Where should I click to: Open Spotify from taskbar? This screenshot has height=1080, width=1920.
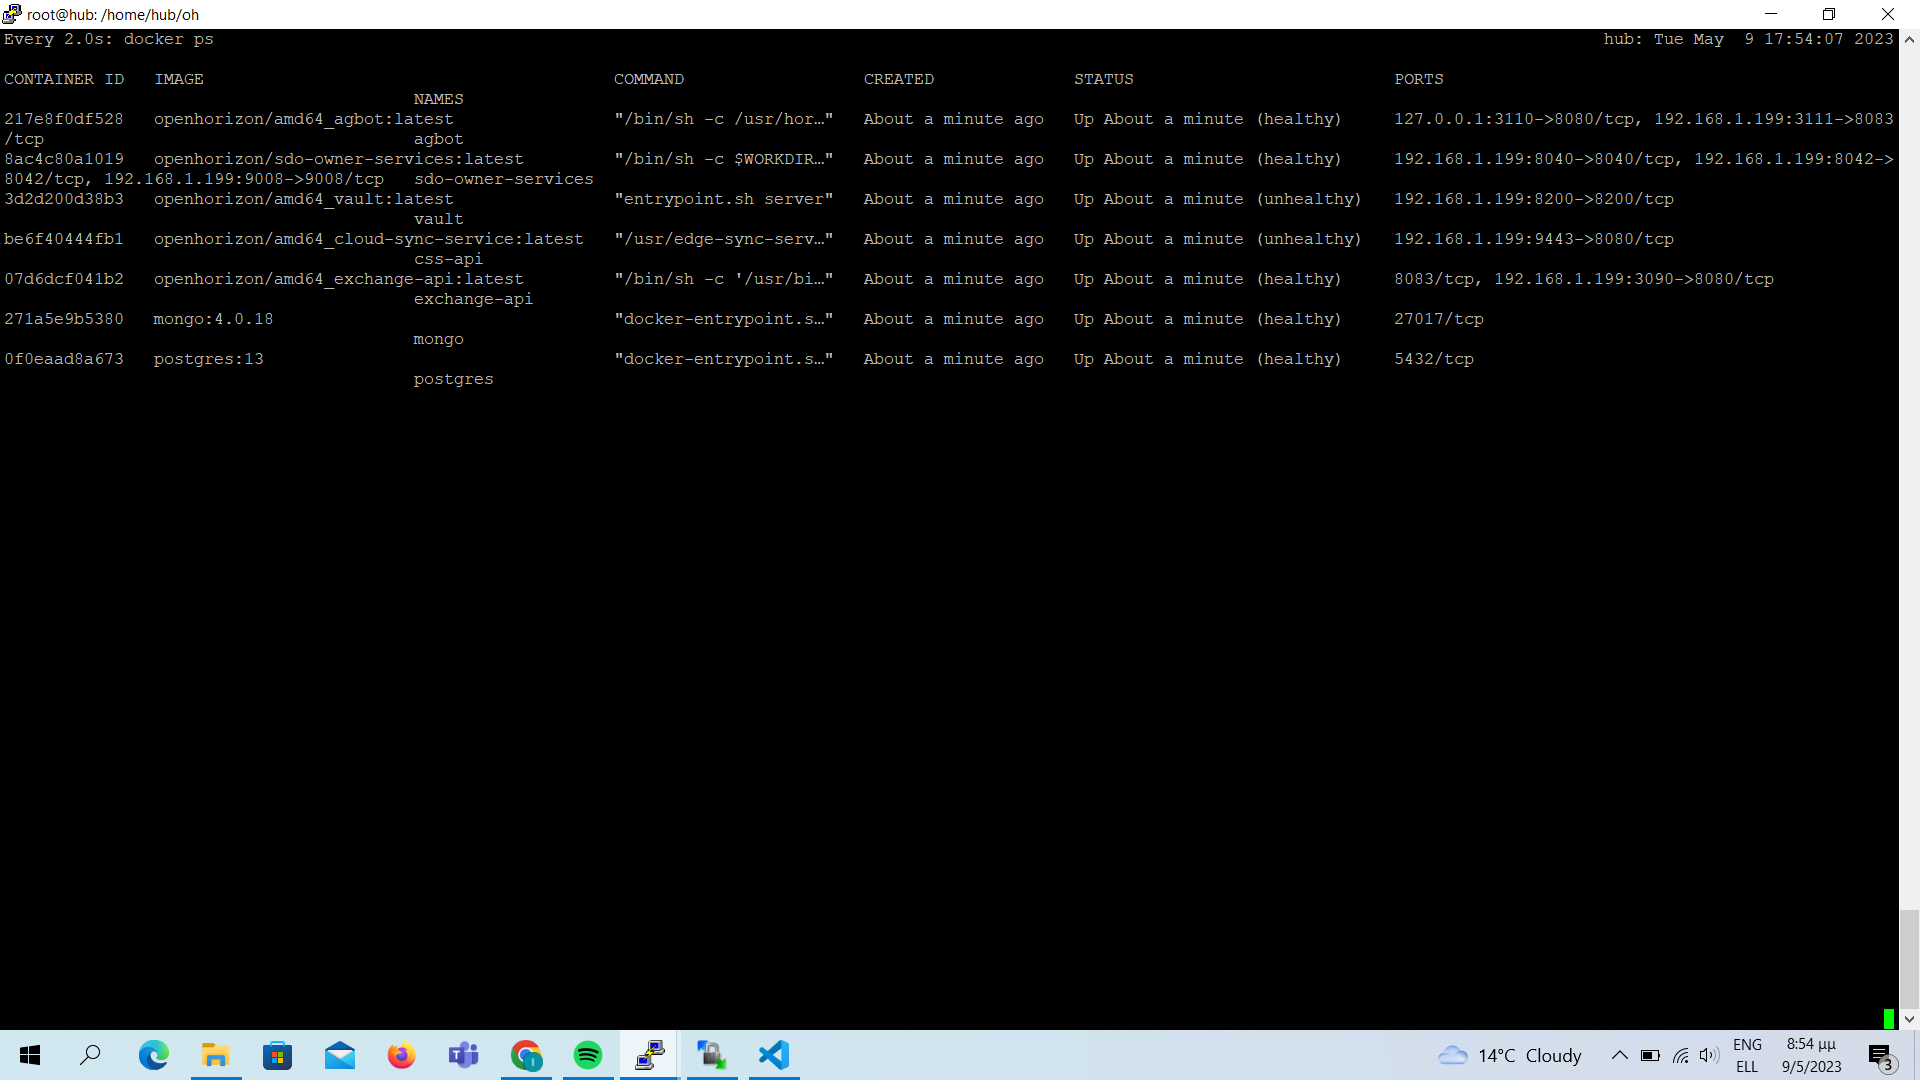588,1055
